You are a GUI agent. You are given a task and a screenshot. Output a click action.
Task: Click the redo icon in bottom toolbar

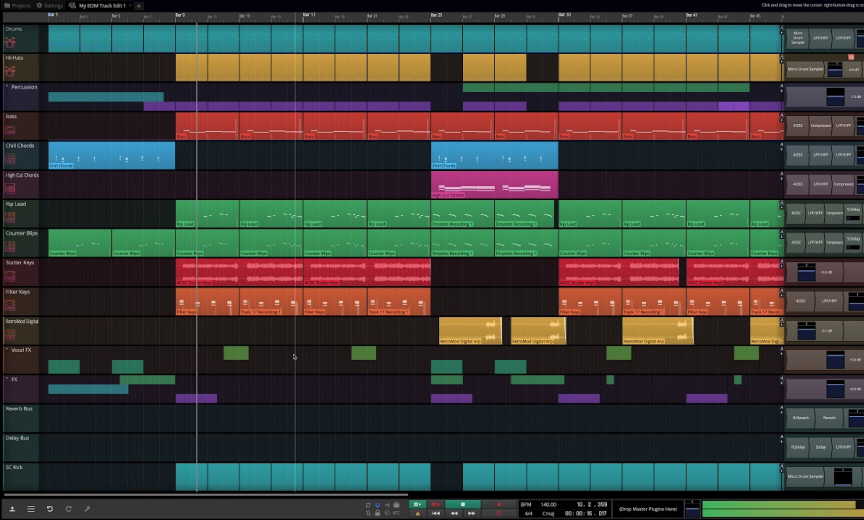coord(69,509)
